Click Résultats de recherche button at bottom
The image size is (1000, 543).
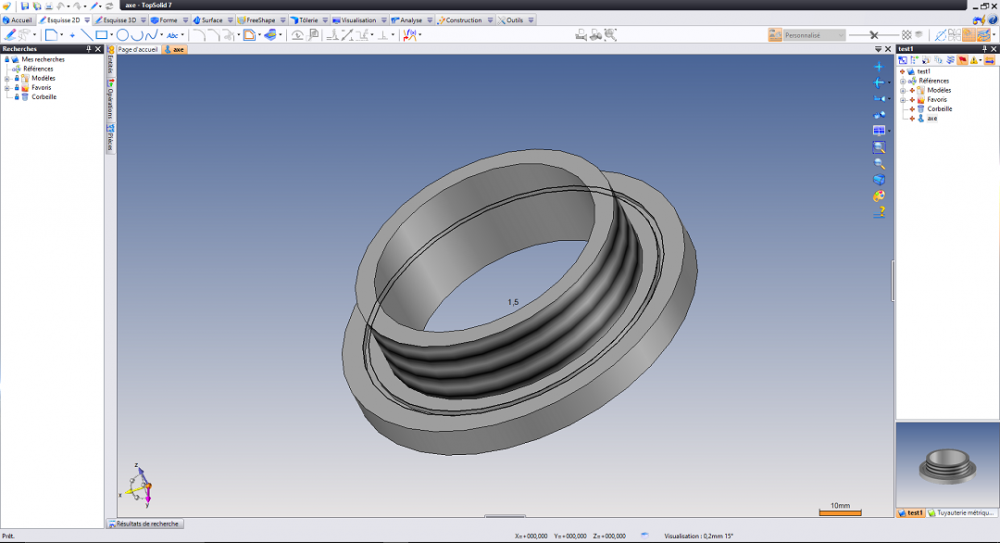click(145, 523)
